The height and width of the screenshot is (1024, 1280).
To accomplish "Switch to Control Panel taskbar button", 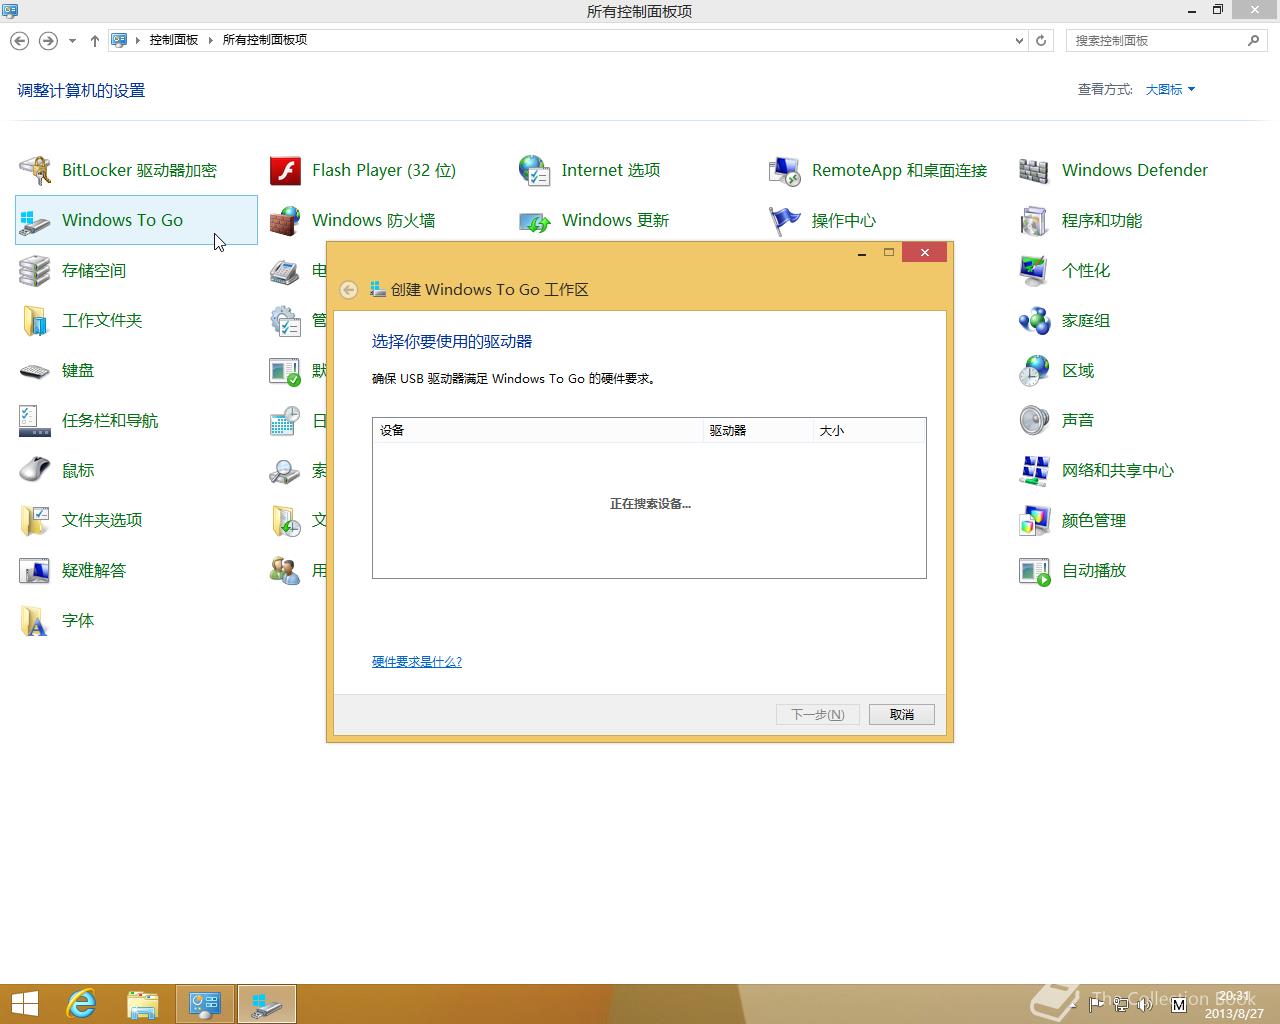I will [205, 1004].
